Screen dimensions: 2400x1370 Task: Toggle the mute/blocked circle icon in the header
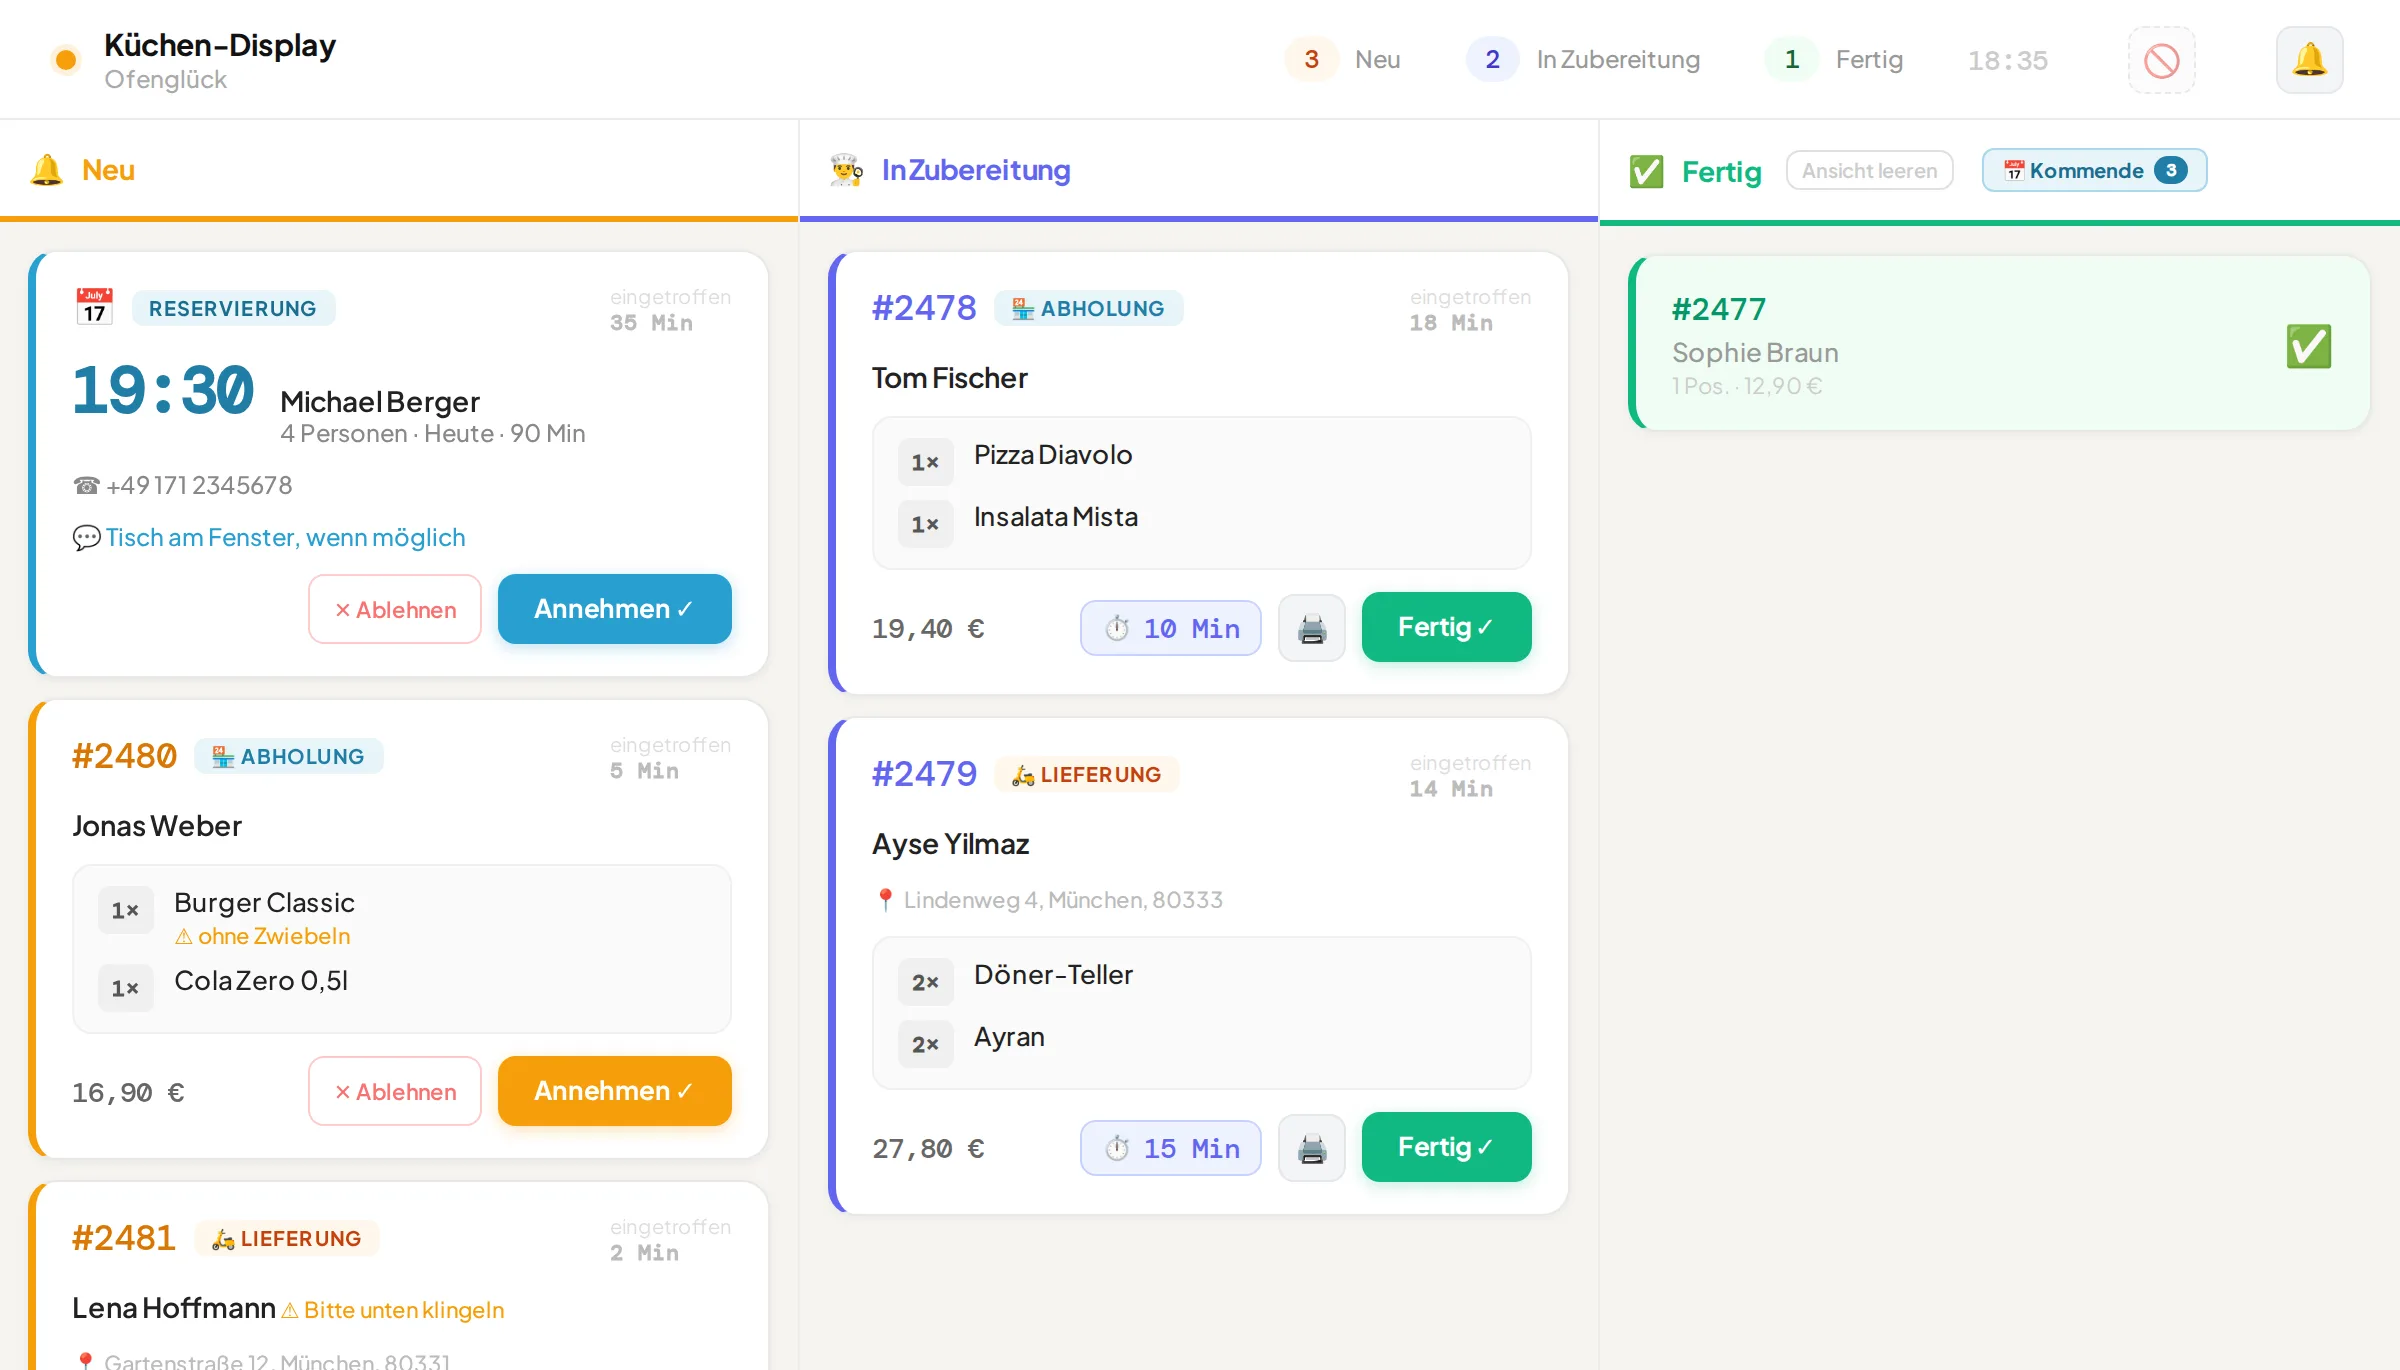(2161, 60)
